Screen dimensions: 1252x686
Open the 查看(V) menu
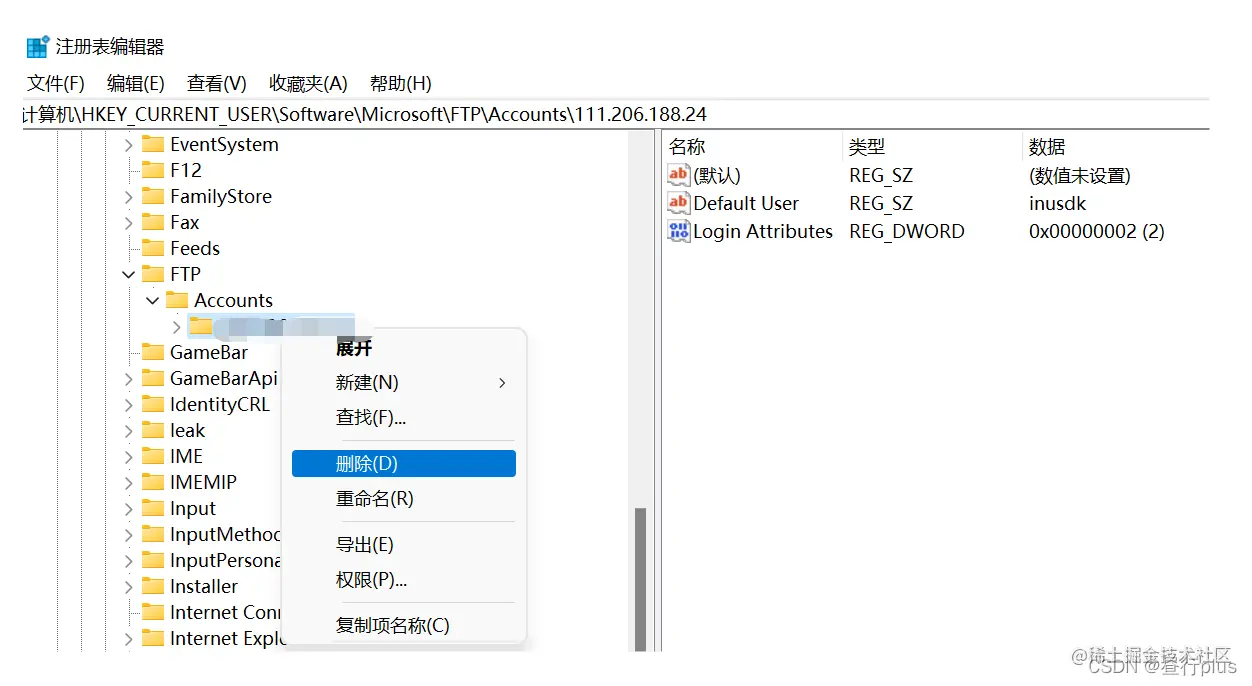(x=216, y=83)
